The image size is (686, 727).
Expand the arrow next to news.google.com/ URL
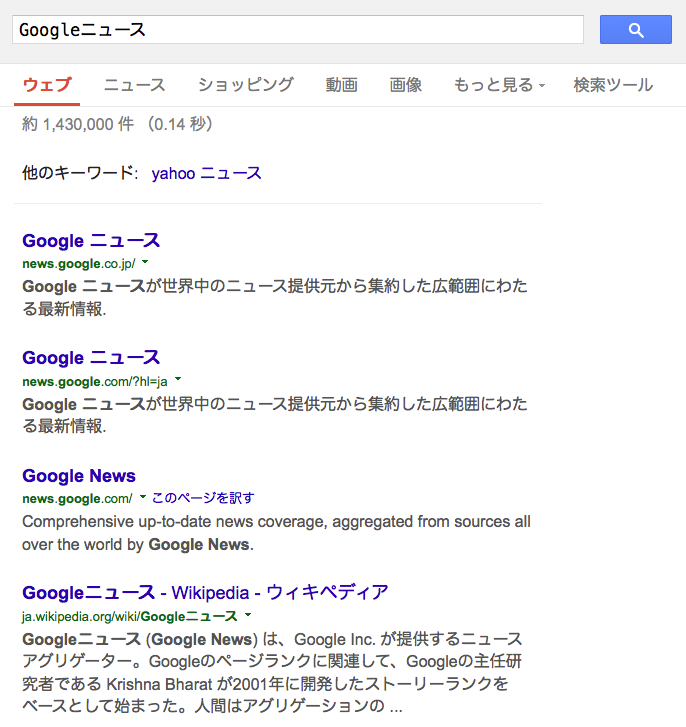tap(143, 497)
